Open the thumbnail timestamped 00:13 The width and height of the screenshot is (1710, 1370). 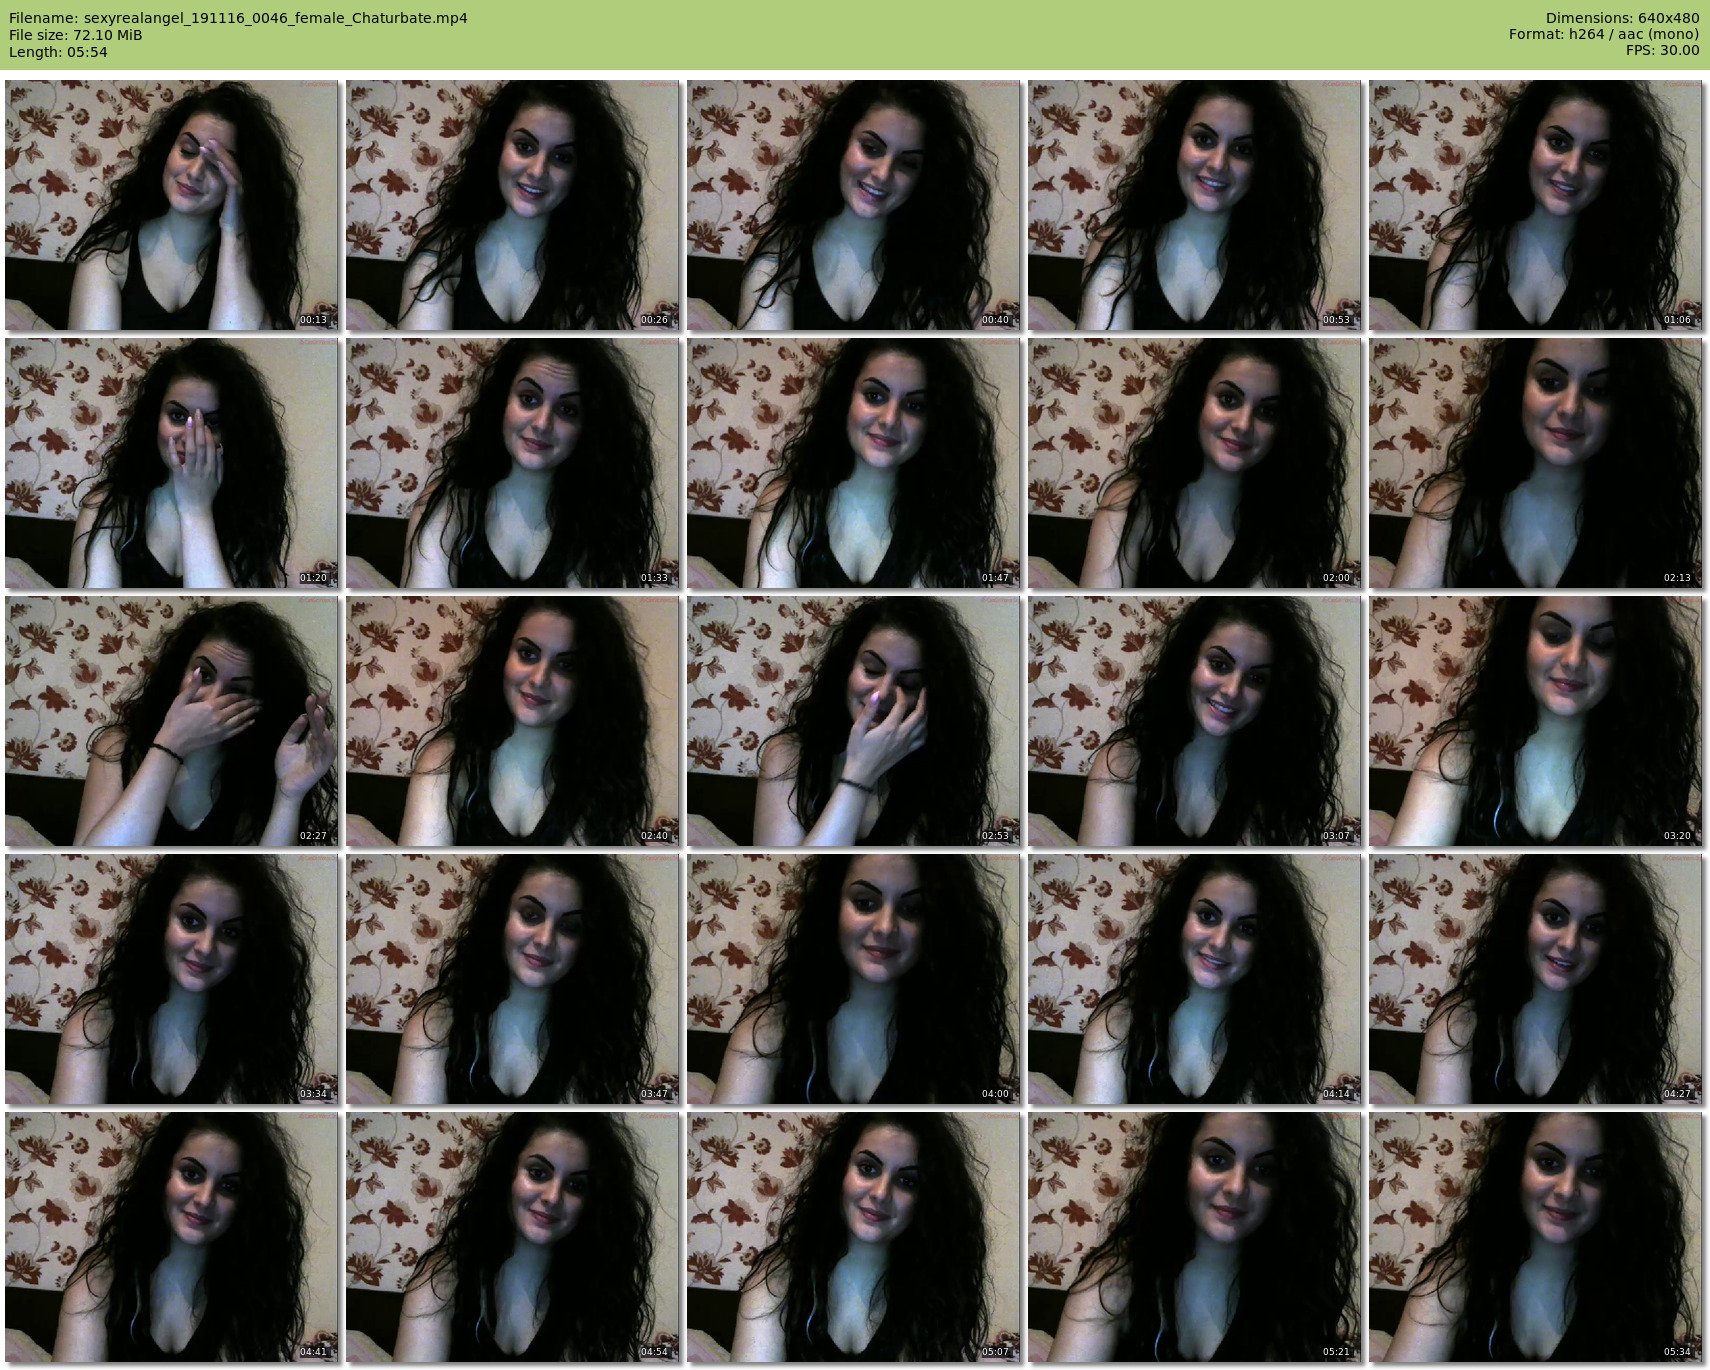pos(171,205)
